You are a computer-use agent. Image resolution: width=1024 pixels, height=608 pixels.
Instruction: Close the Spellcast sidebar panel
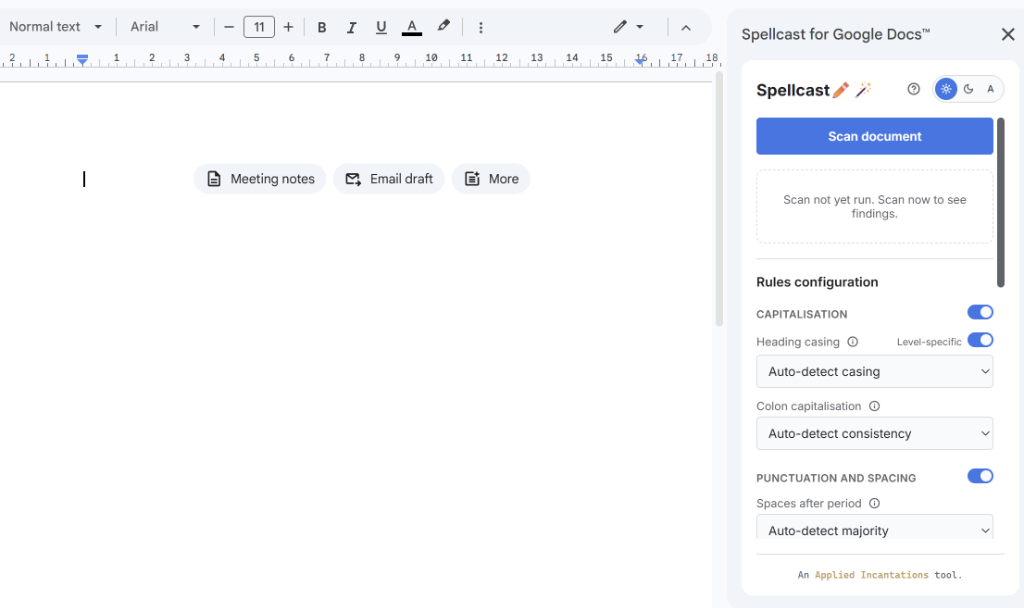pyautogui.click(x=1008, y=35)
